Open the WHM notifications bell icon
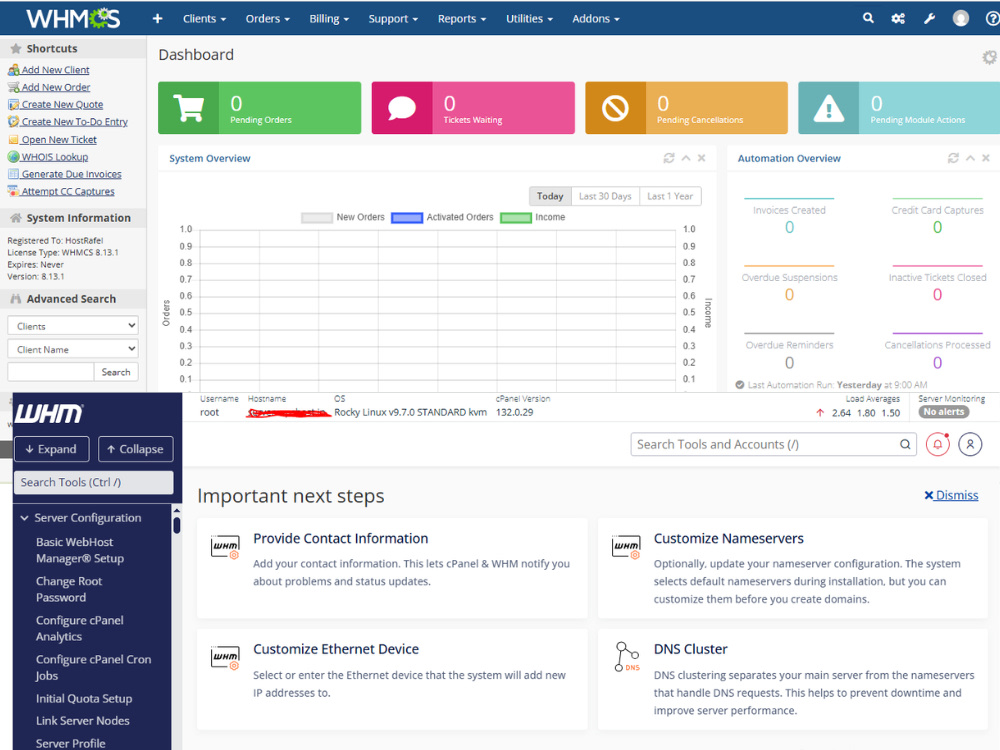Screen dimensions: 1000x750 point(938,445)
